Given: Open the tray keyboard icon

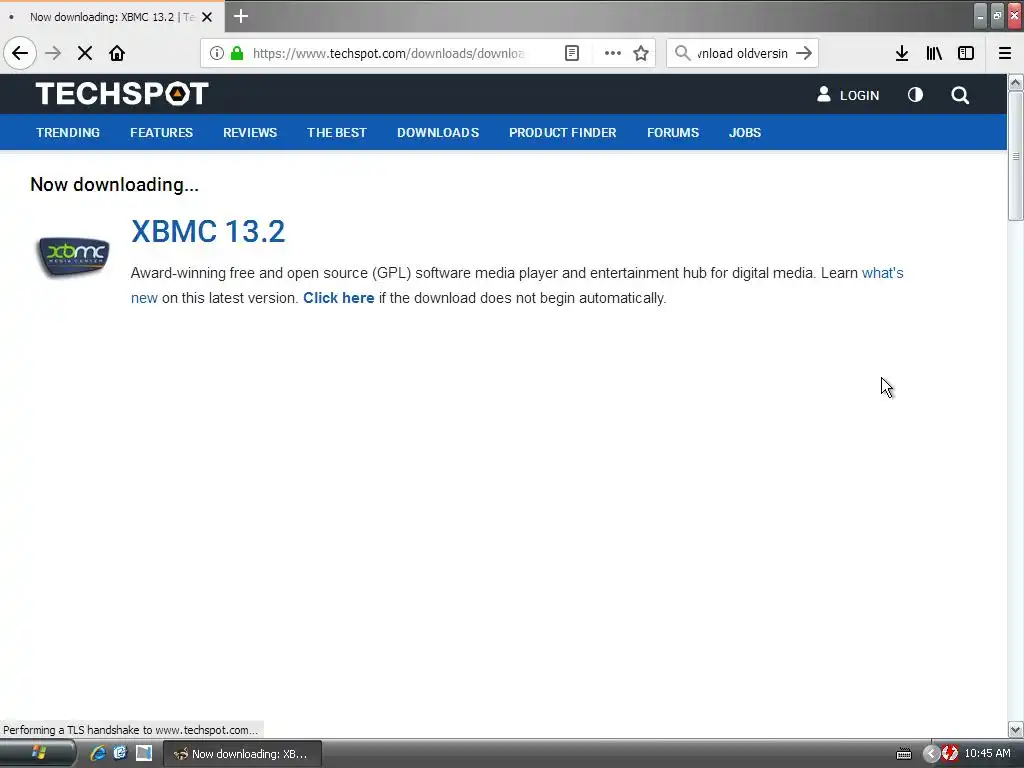Looking at the screenshot, I should (904, 754).
